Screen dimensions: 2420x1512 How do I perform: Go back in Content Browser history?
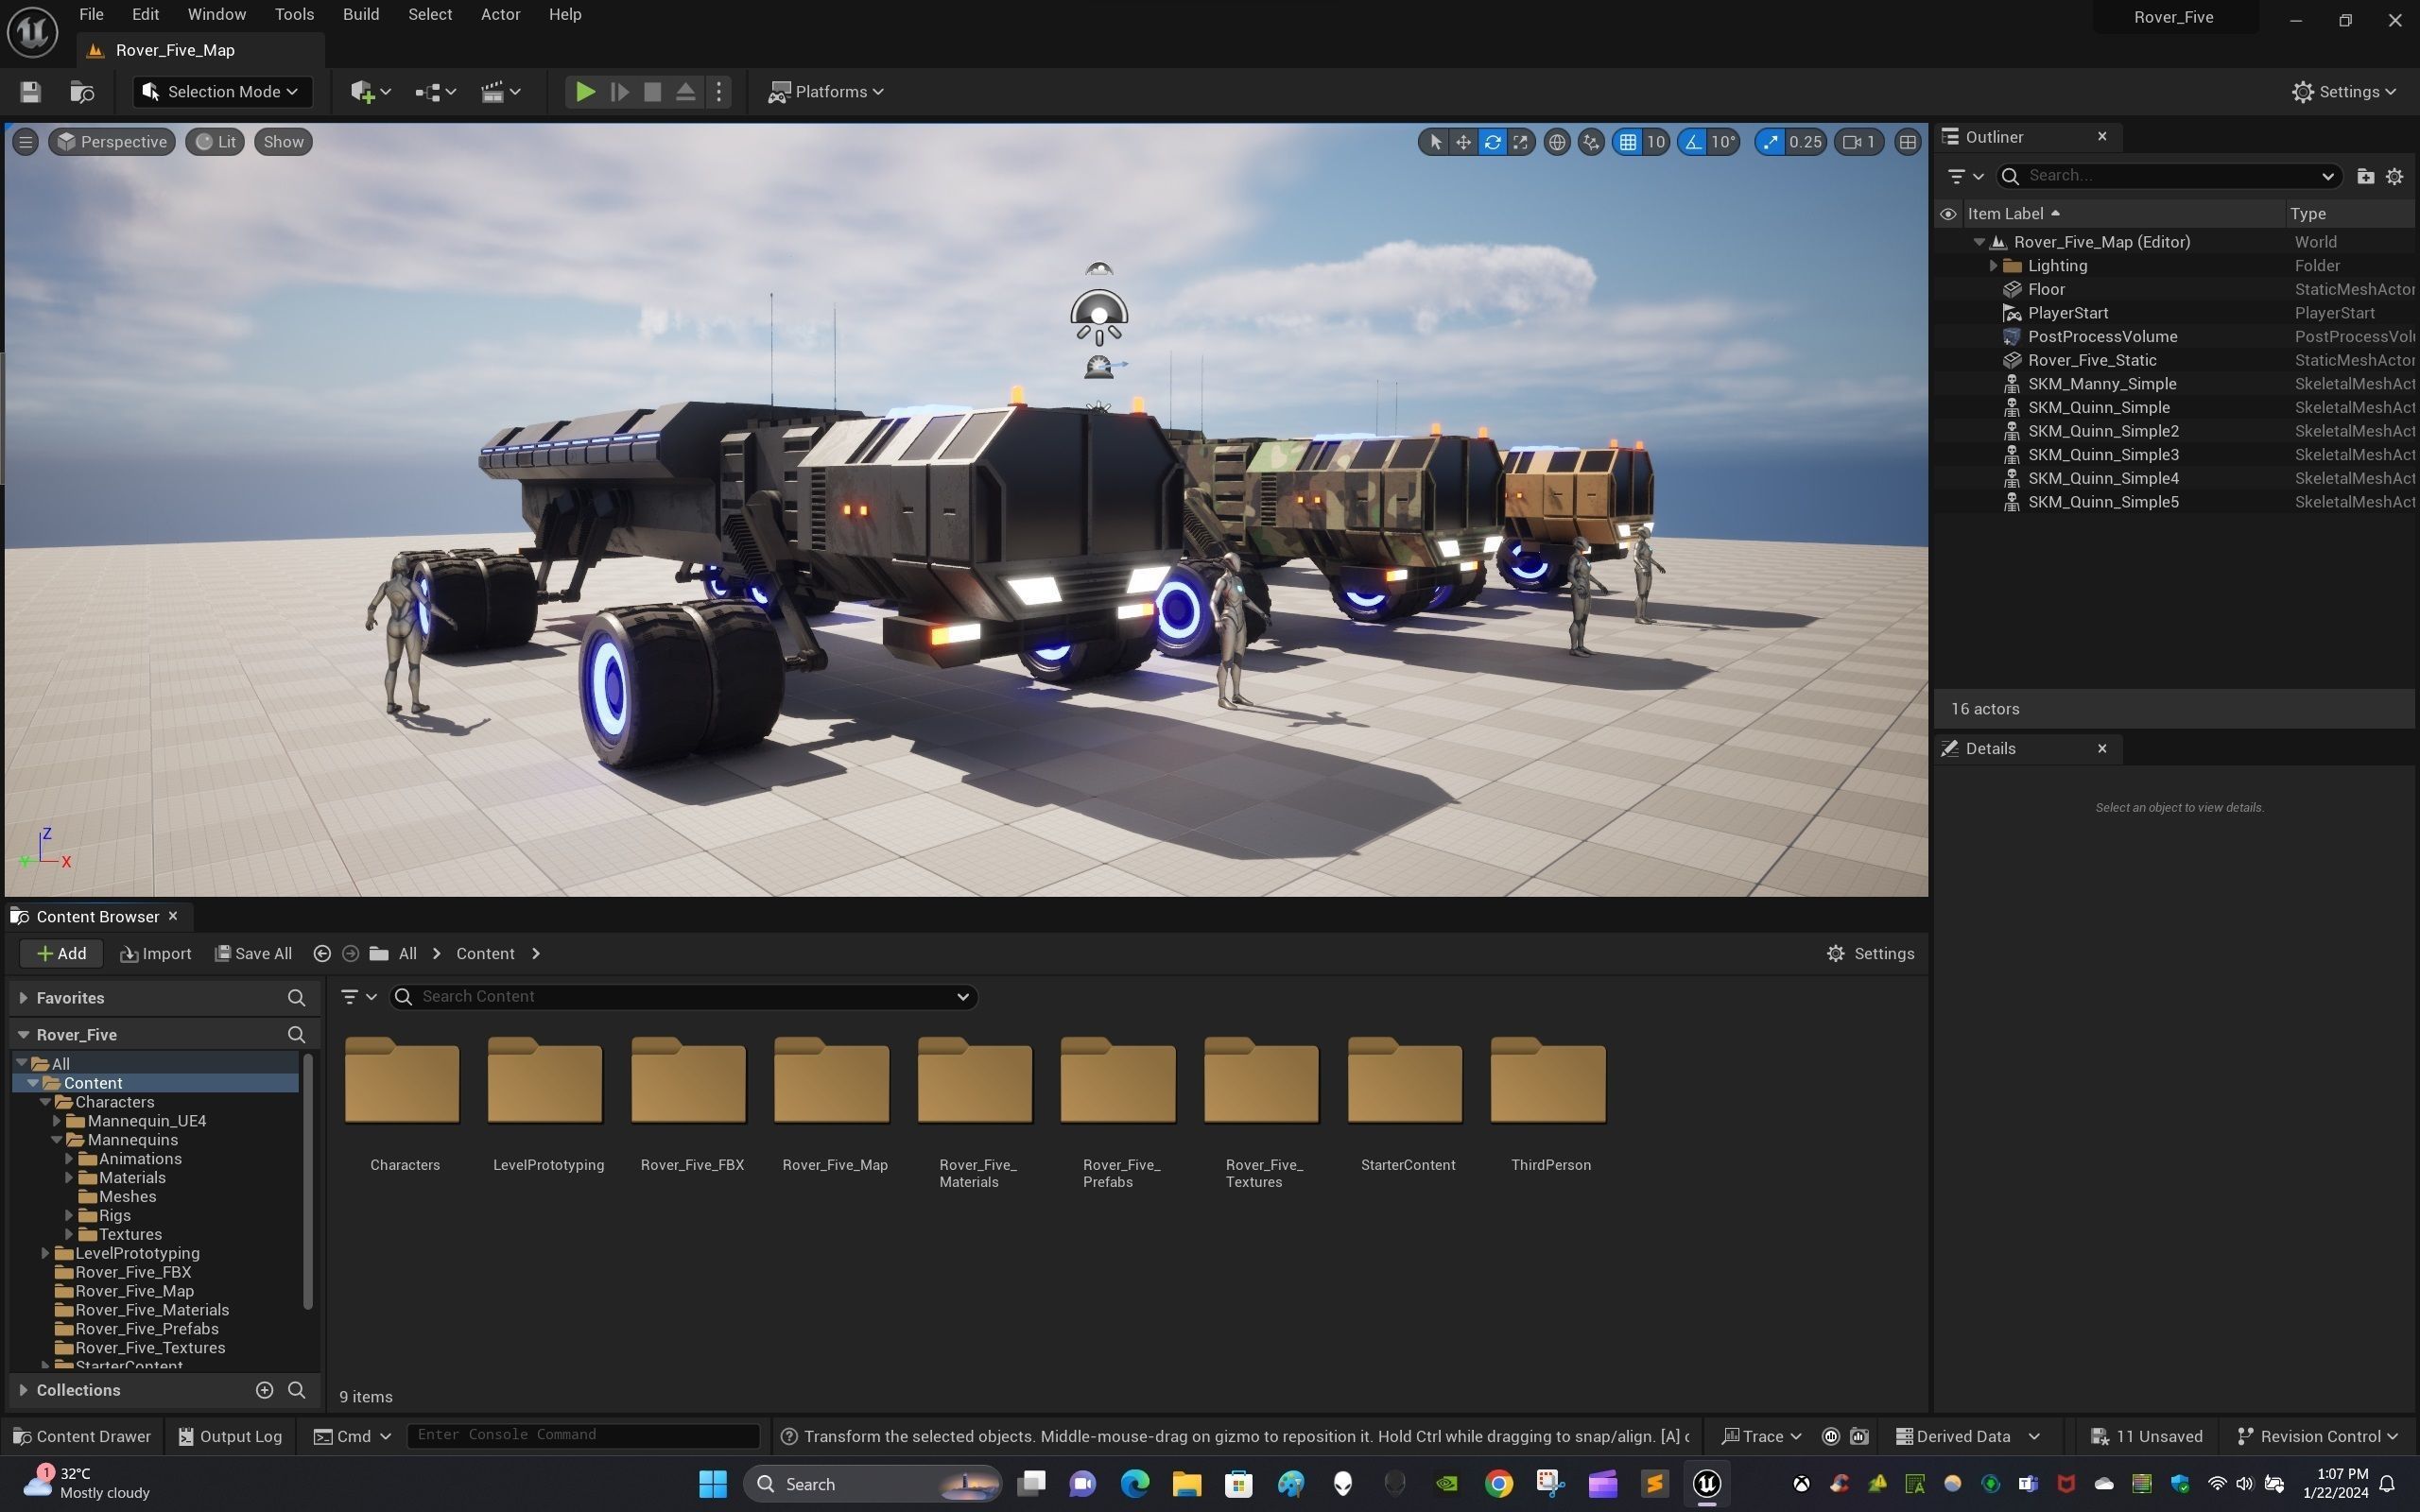pos(322,954)
